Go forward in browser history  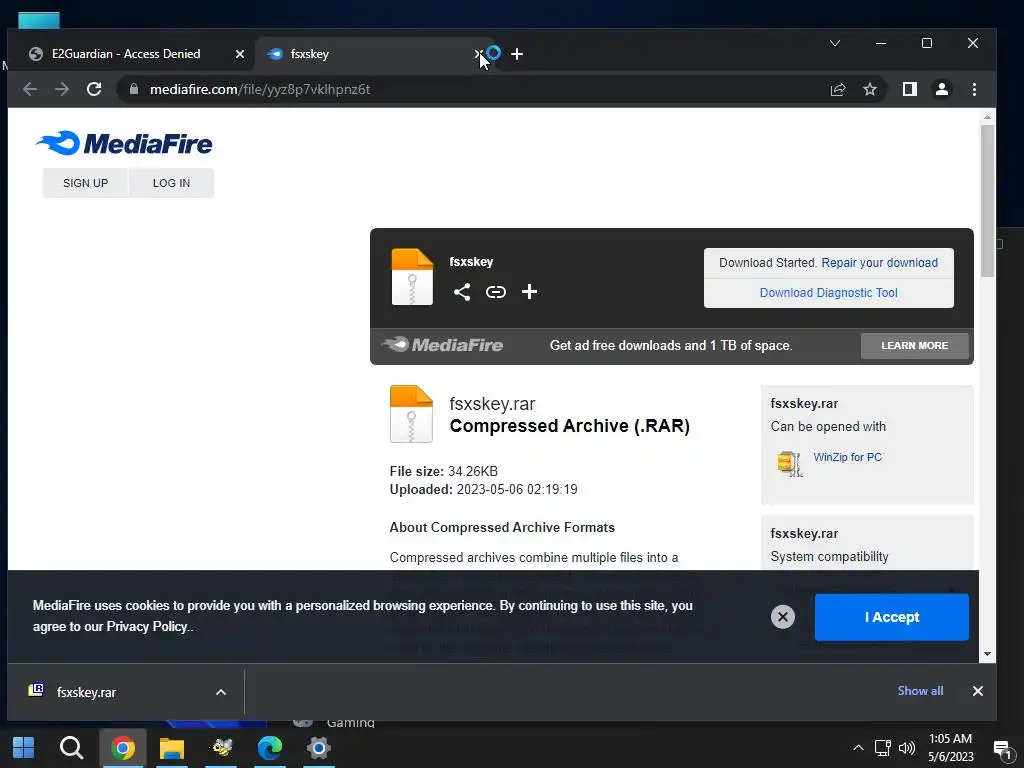tap(62, 89)
